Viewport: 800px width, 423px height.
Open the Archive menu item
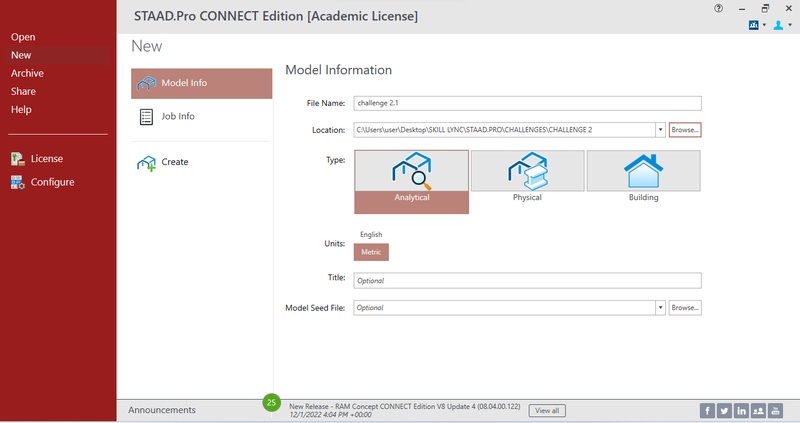(27, 73)
